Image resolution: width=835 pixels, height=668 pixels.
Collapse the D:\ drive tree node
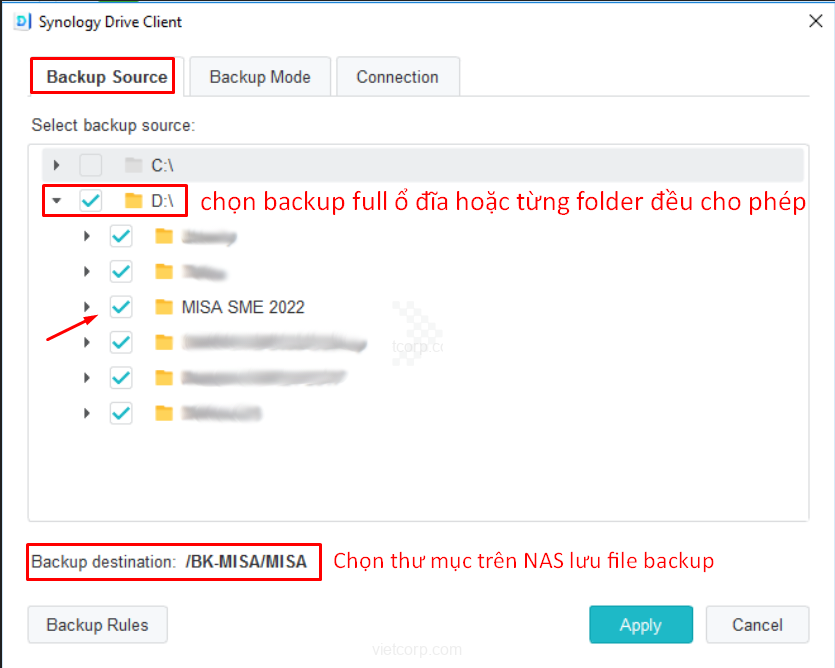56,201
